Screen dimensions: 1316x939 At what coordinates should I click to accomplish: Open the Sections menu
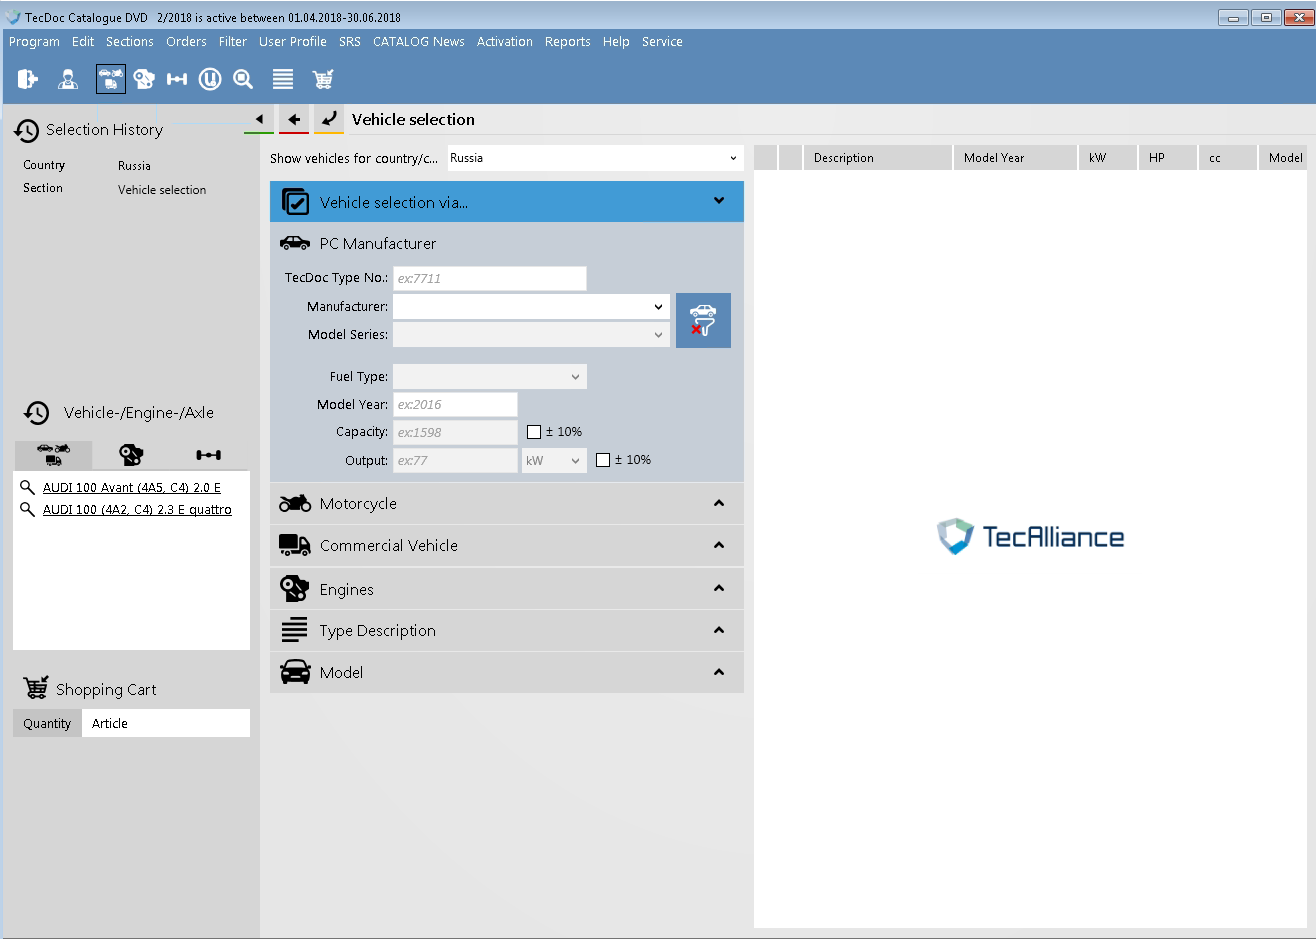[x=130, y=42]
